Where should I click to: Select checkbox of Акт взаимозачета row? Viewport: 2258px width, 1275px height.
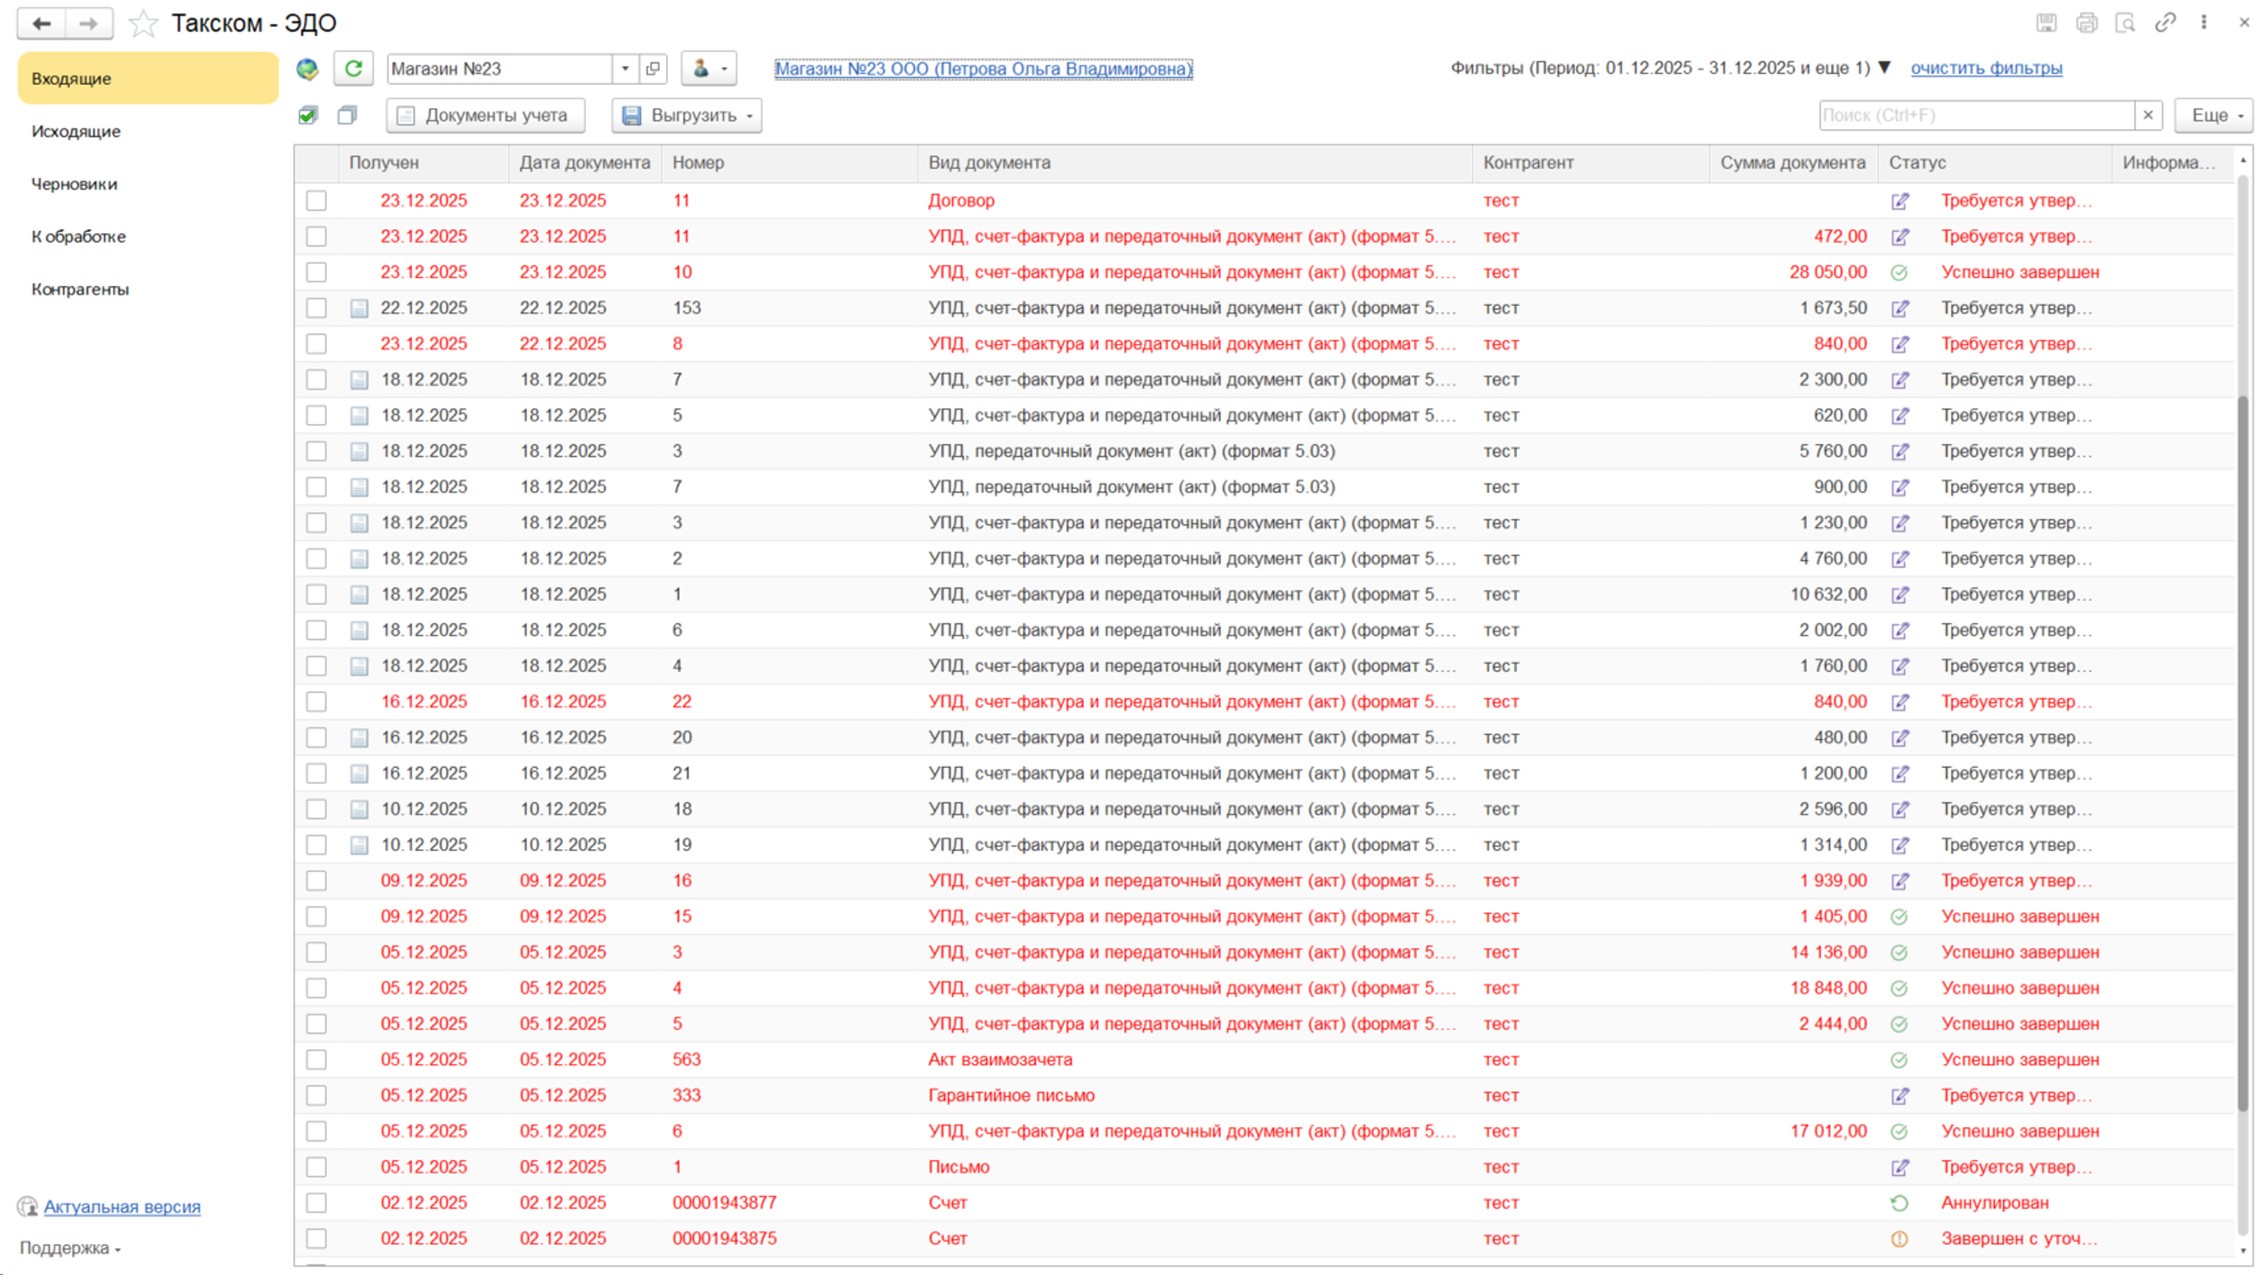[316, 1060]
